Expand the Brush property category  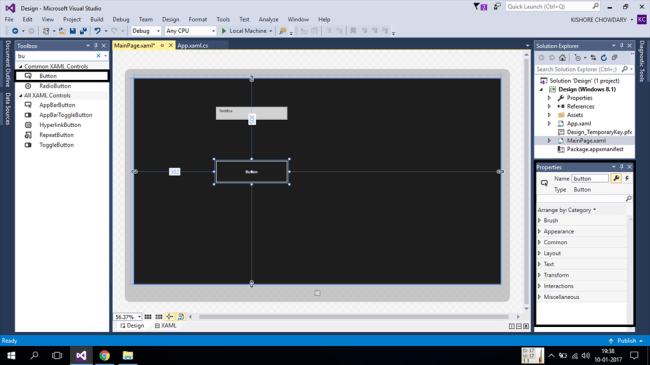(540, 220)
